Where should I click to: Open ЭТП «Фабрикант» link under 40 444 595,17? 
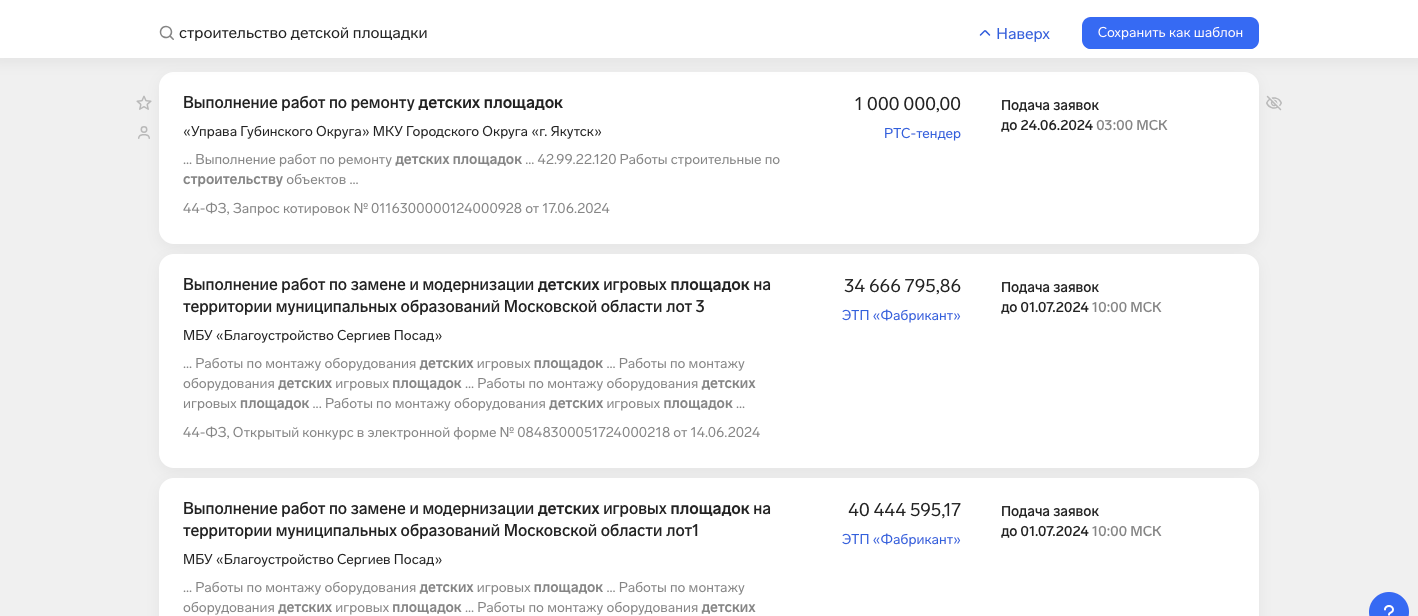tap(901, 539)
